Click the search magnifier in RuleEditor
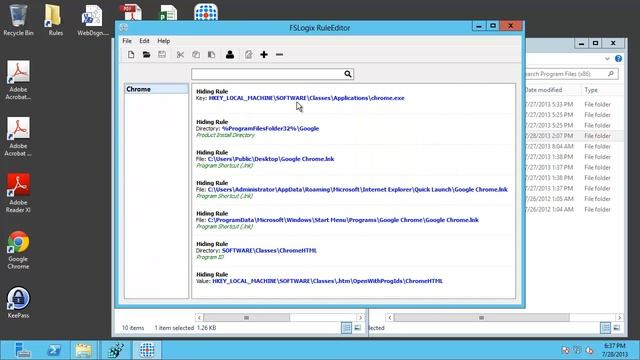This screenshot has width=640, height=360. 348,74
